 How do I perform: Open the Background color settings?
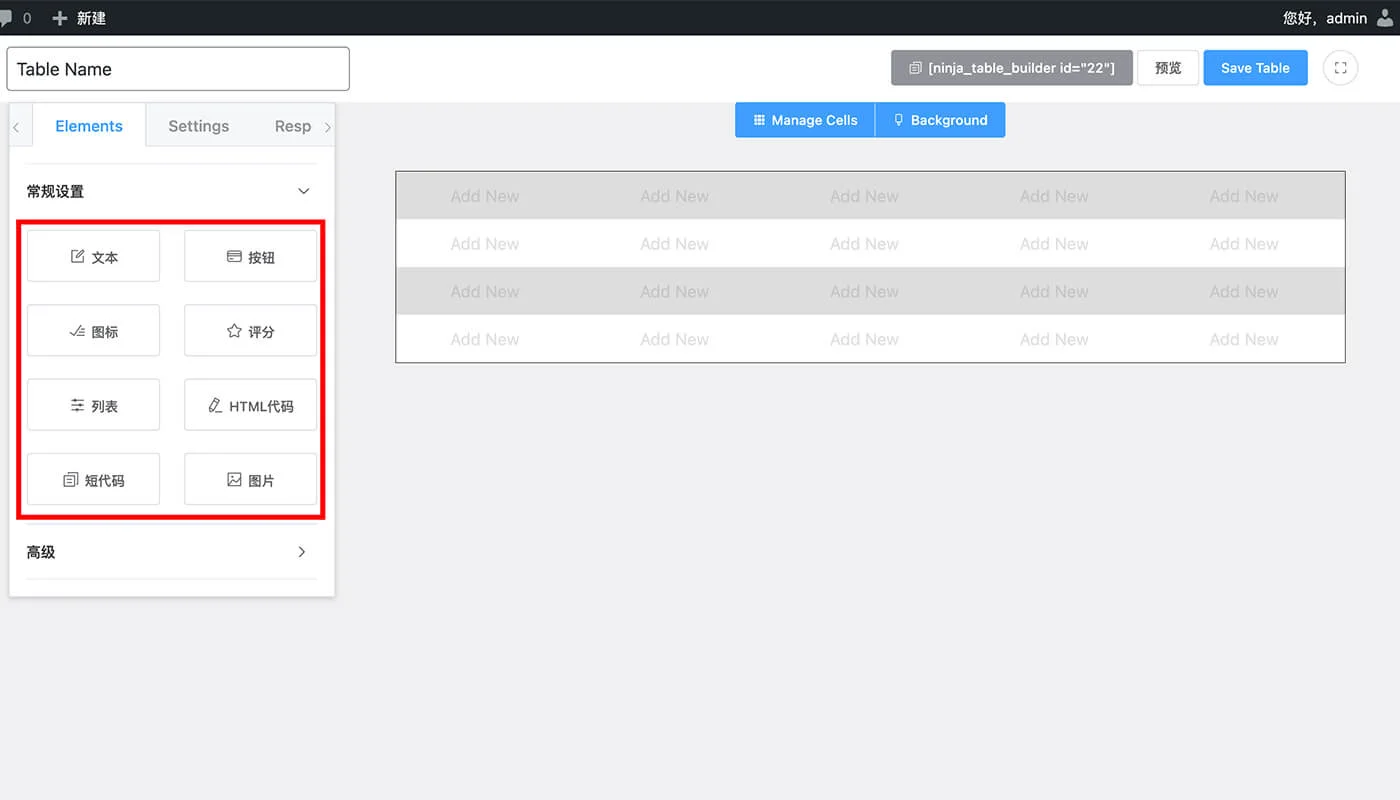click(x=940, y=120)
